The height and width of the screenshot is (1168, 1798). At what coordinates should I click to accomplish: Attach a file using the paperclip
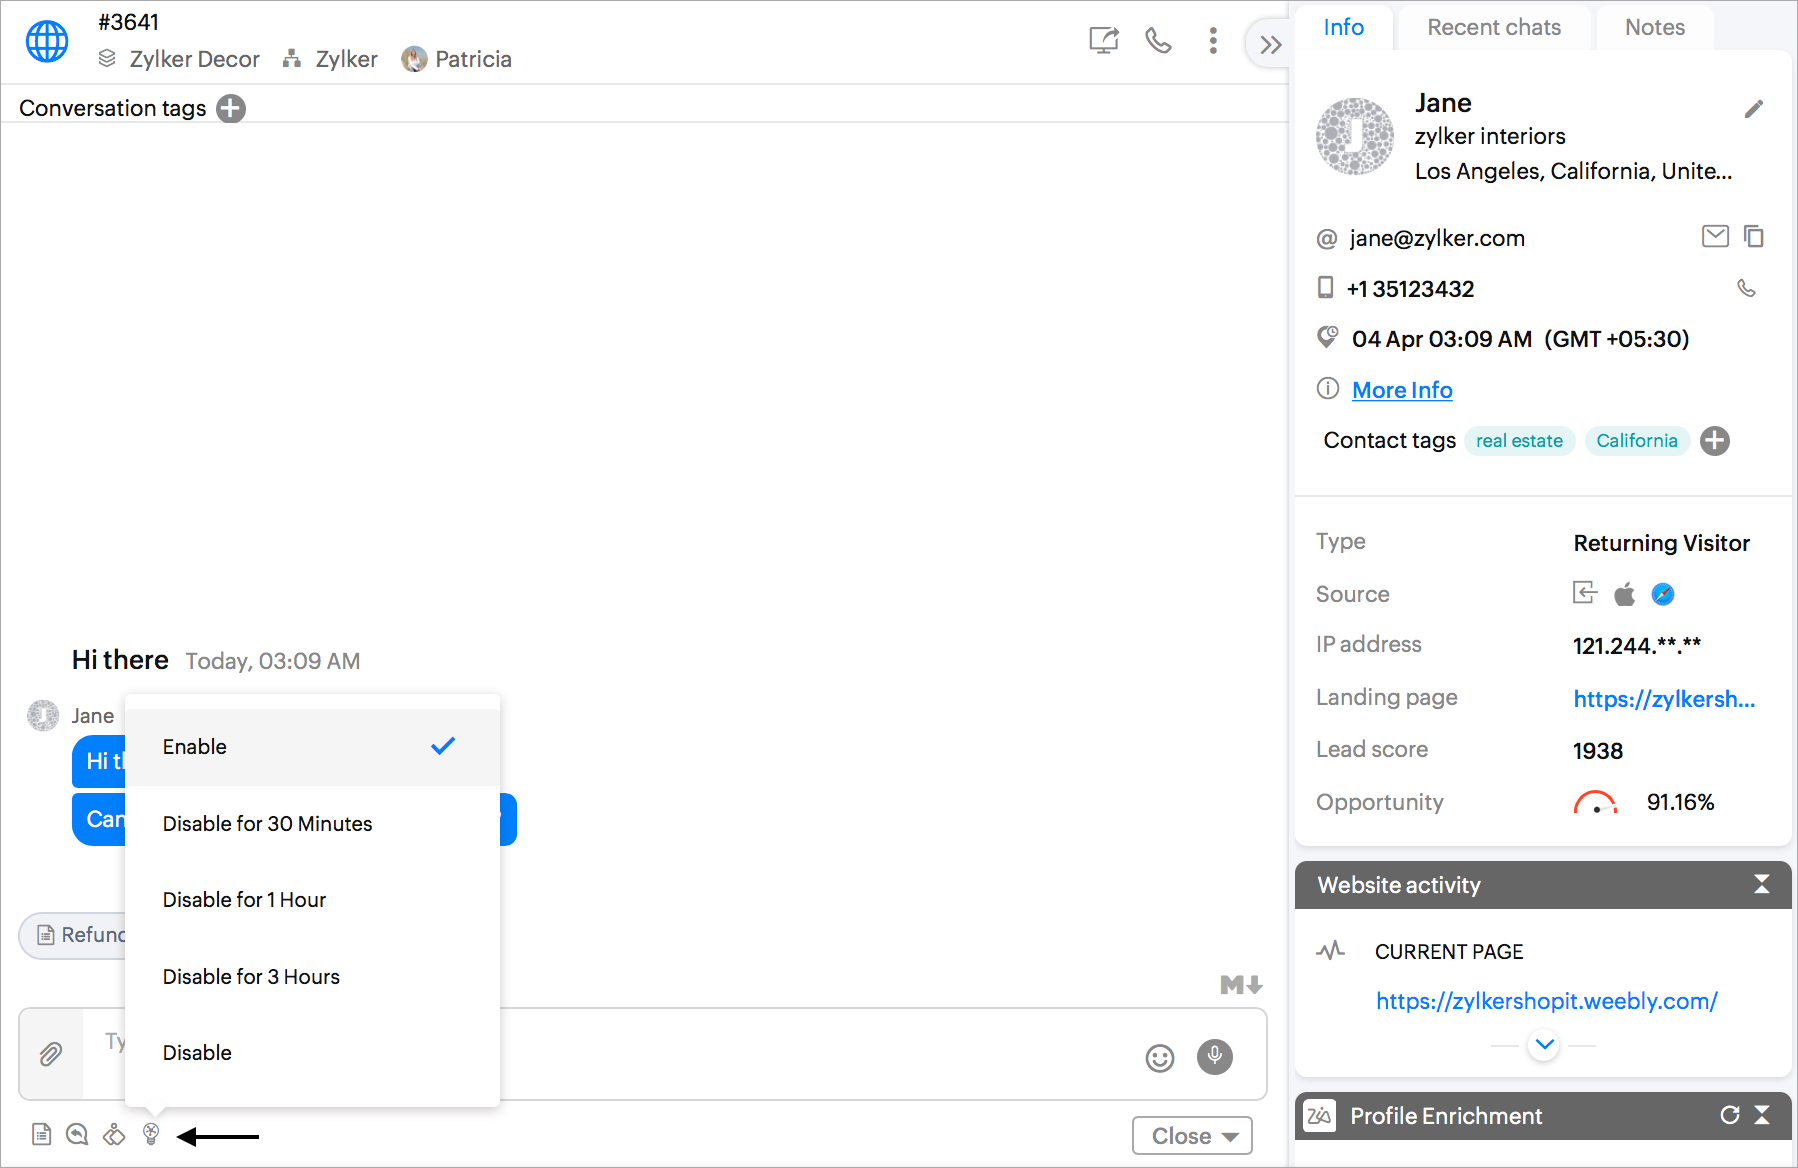click(51, 1054)
